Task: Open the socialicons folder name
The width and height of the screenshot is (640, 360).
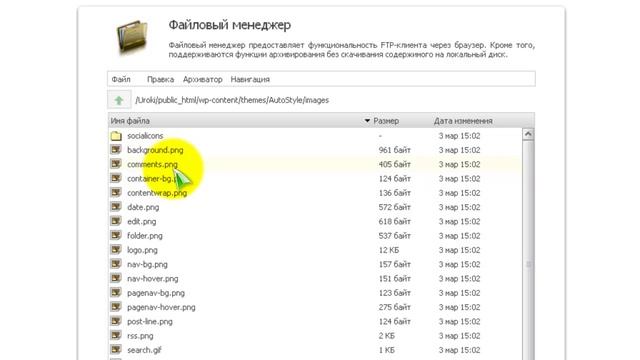Action: (x=145, y=136)
